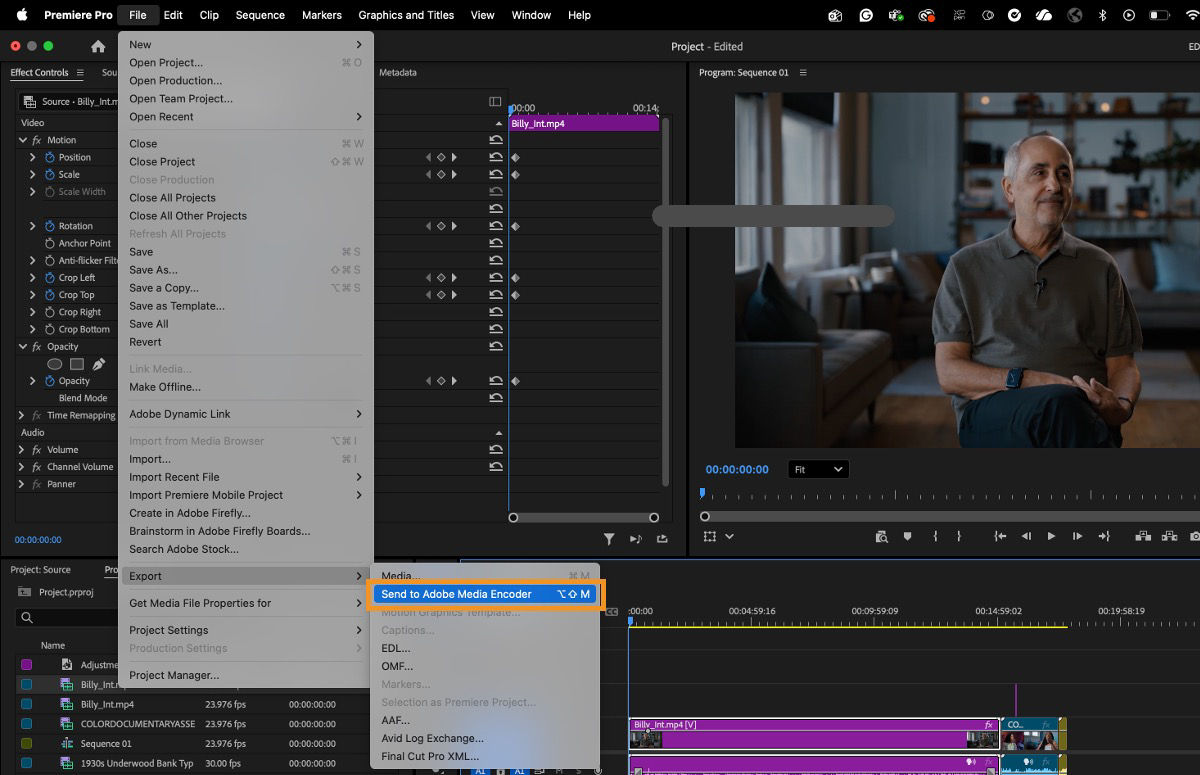1200x775 pixels.
Task: Click the reset arrow next to Position
Action: click(x=495, y=157)
